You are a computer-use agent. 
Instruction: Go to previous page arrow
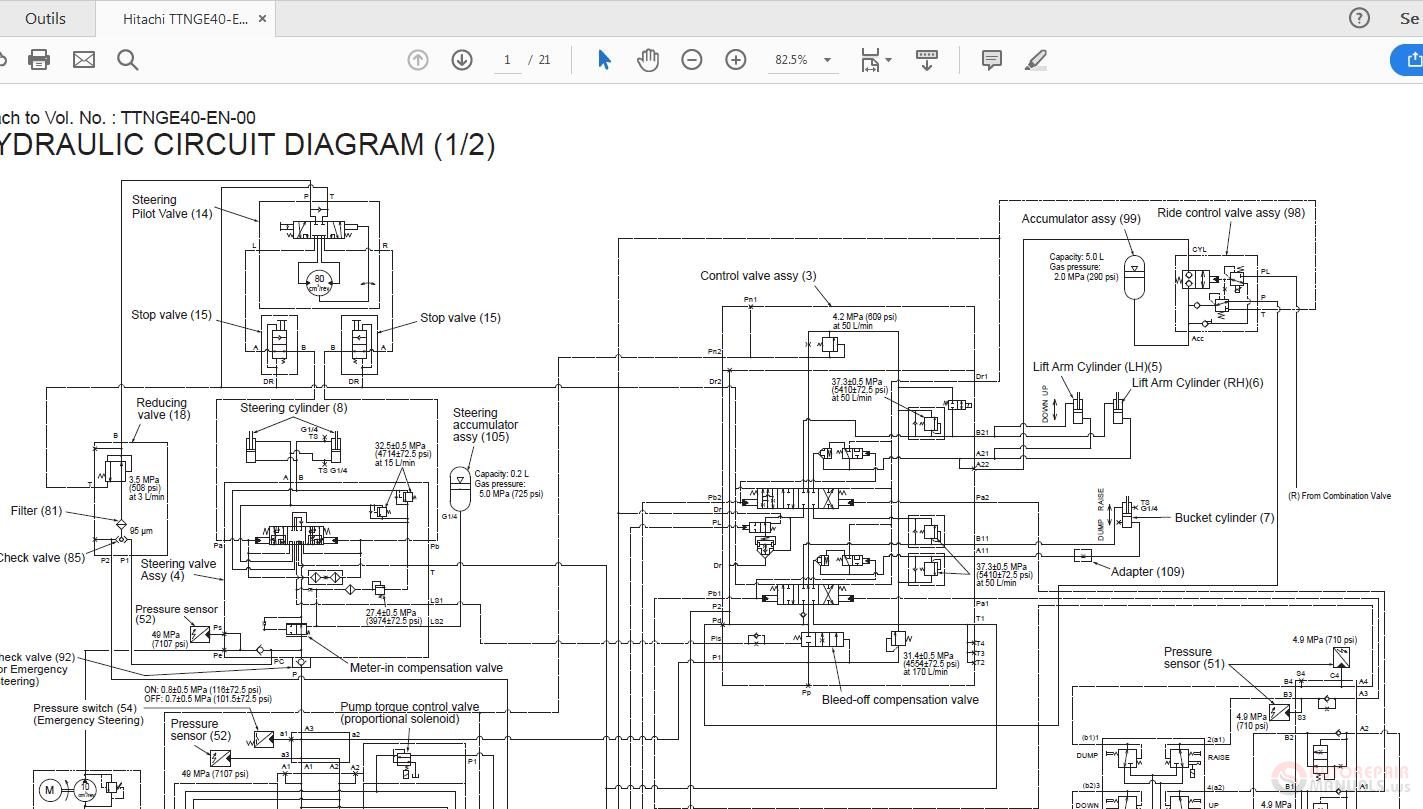pyautogui.click(x=418, y=60)
